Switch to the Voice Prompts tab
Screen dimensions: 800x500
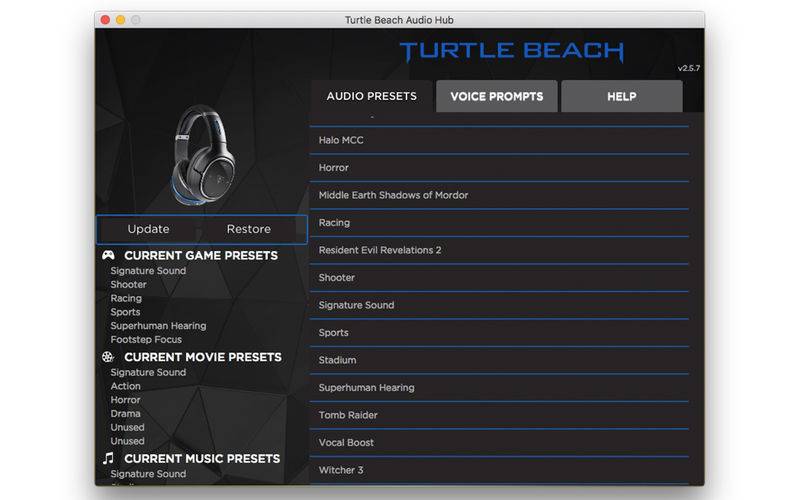click(x=496, y=97)
